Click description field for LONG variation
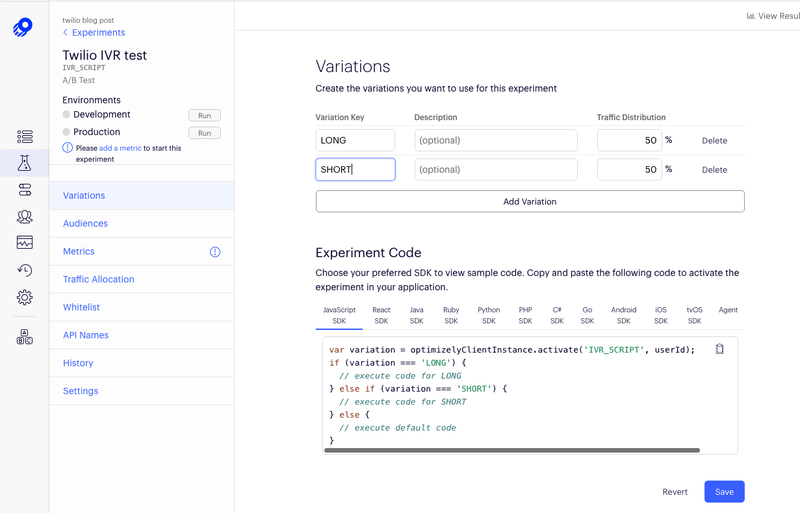 coord(496,140)
